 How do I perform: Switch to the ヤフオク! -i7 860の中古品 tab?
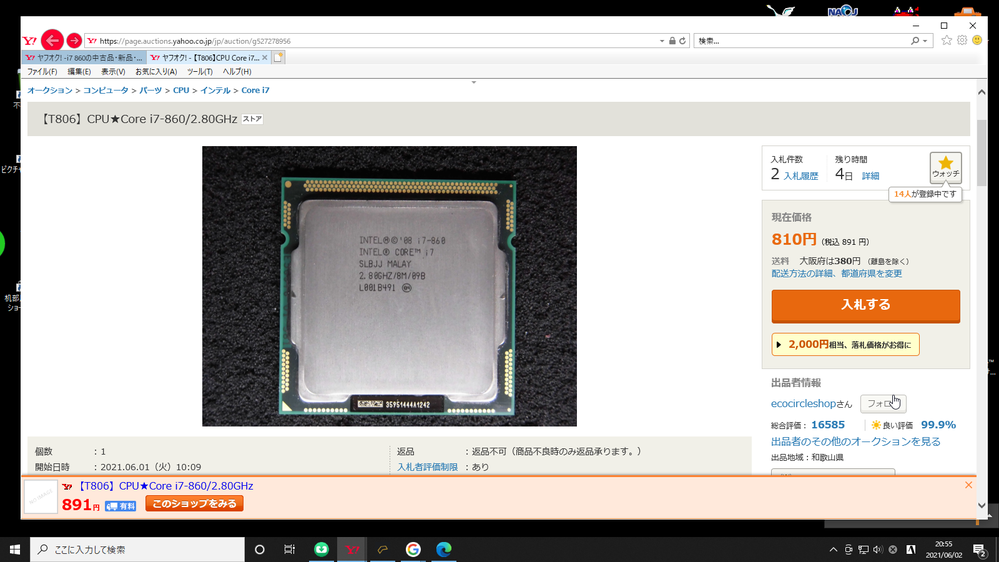pyautogui.click(x=84, y=57)
